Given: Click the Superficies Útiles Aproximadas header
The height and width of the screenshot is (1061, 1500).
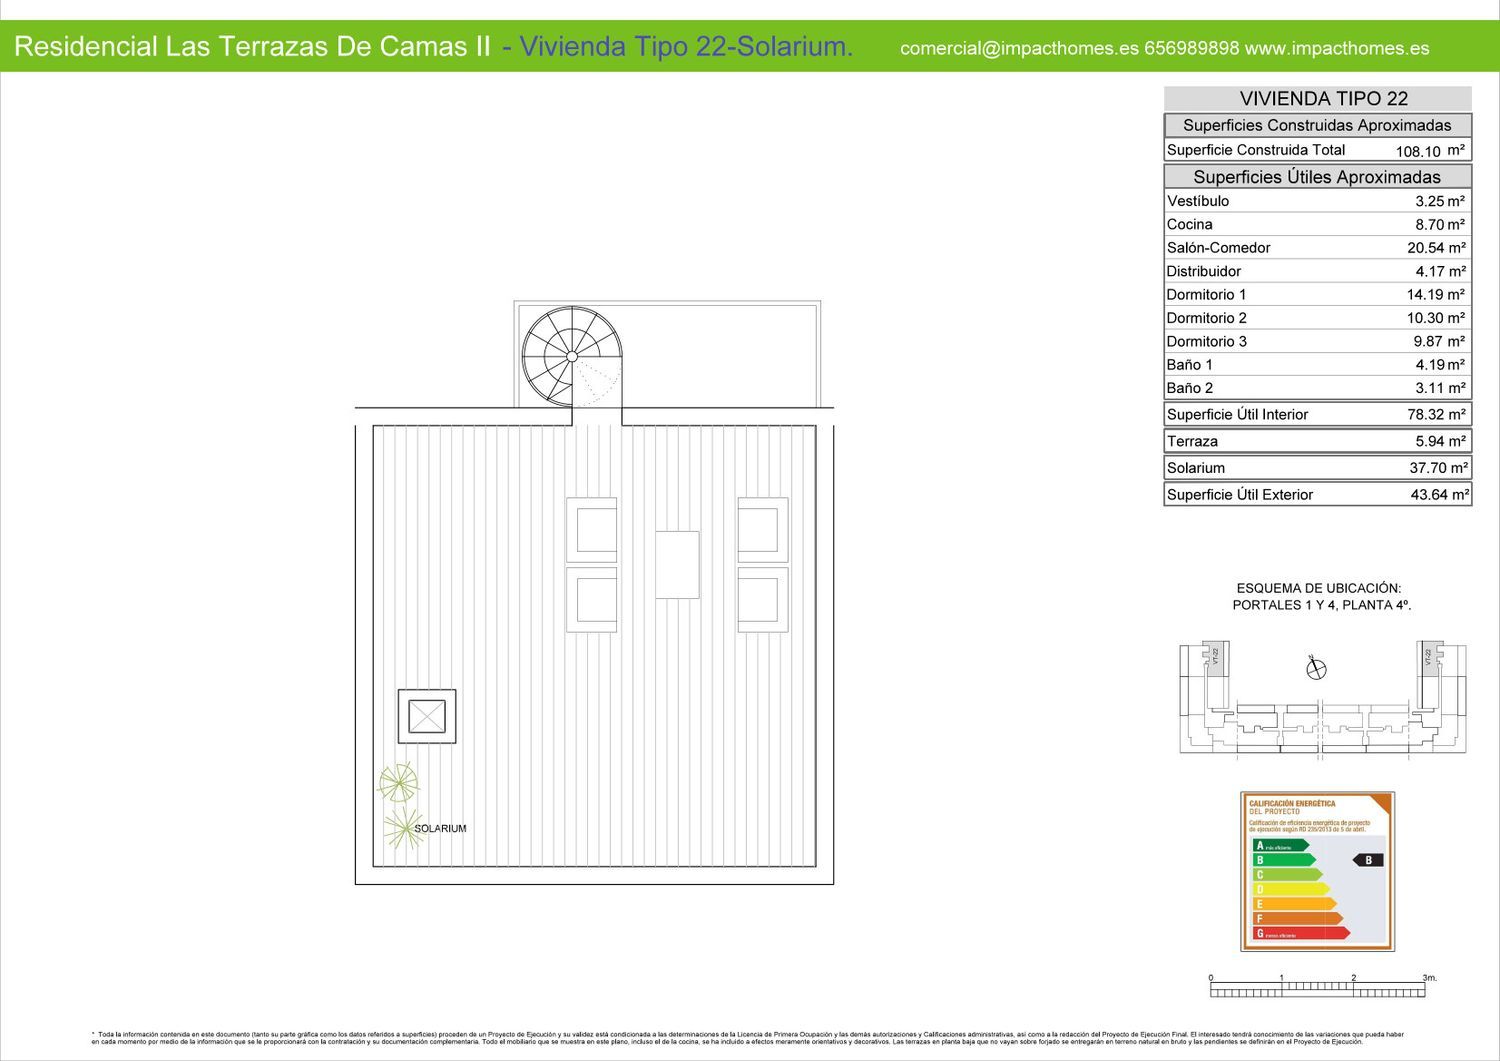Looking at the screenshot, I should (x=1316, y=177).
